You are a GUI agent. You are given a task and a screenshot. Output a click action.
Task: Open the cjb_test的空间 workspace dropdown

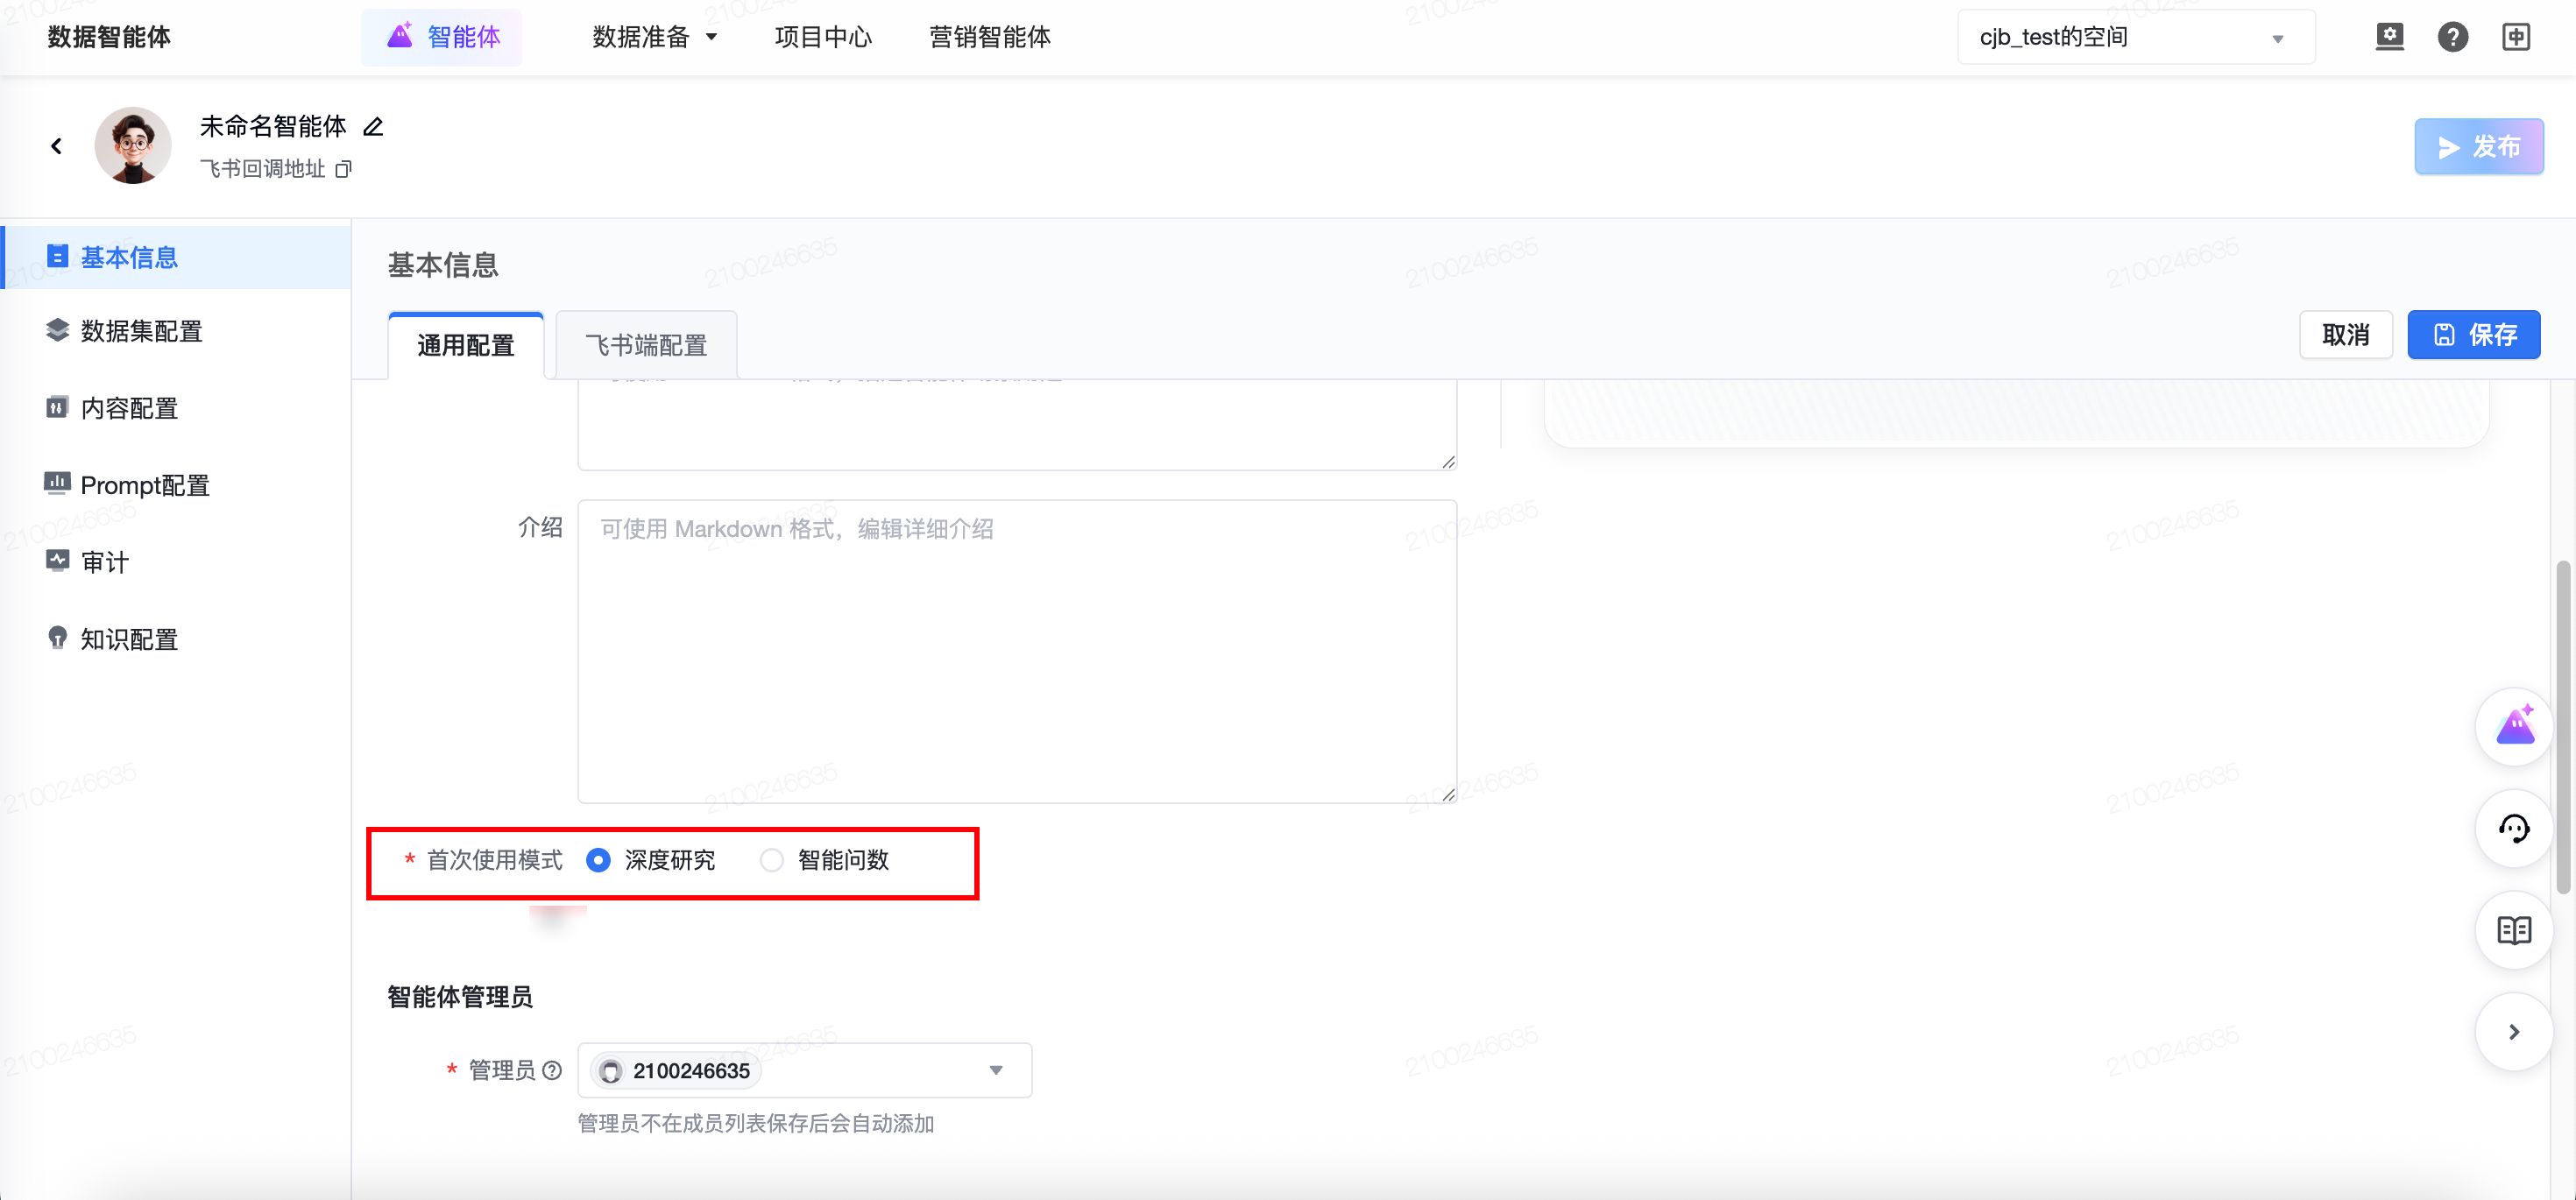click(2135, 37)
